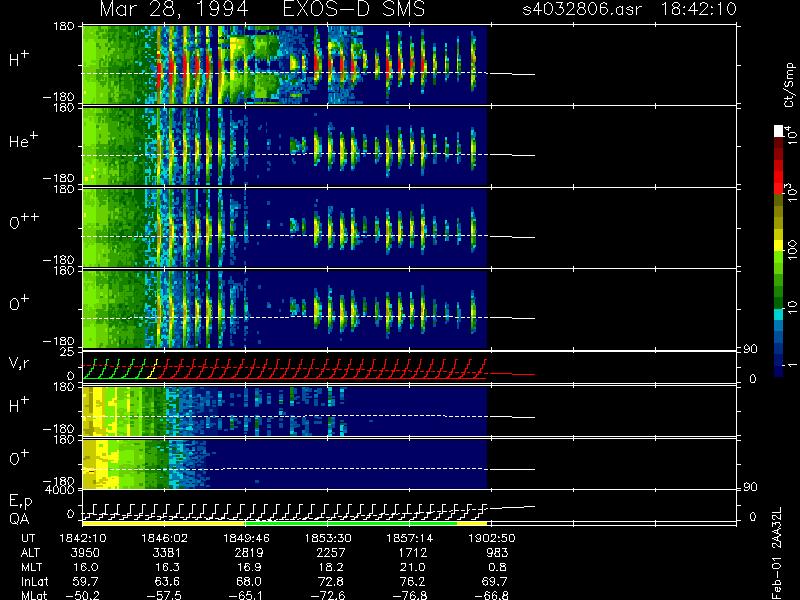800x600 pixels.
Task: Click ALT value '3950'
Action: [85, 553]
